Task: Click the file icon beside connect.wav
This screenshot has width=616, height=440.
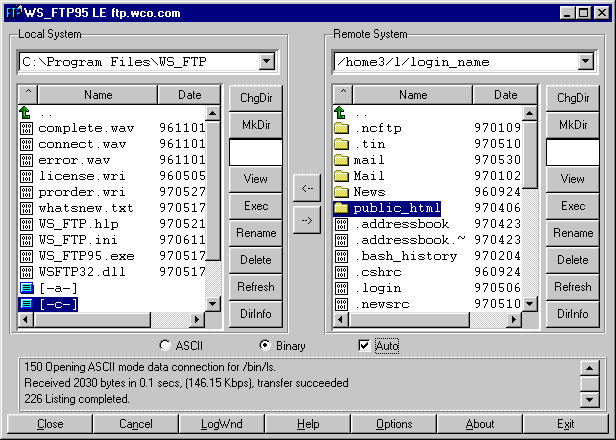Action: [x=26, y=144]
